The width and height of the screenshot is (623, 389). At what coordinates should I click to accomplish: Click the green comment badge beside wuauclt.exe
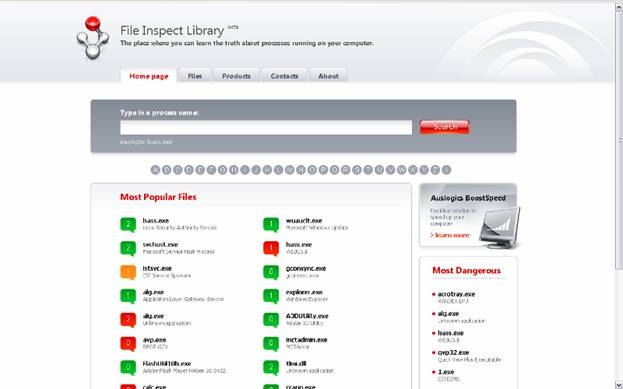pyautogui.click(x=271, y=224)
